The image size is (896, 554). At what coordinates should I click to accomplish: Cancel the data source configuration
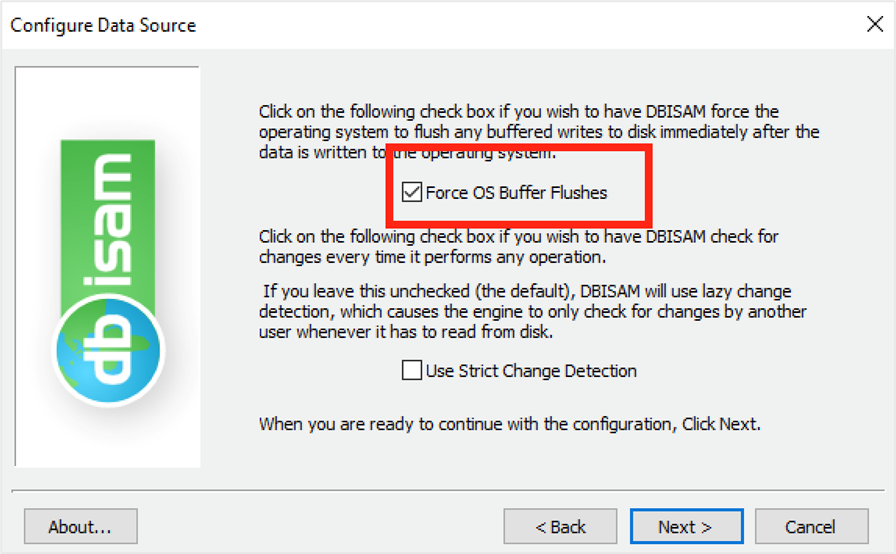(x=810, y=527)
